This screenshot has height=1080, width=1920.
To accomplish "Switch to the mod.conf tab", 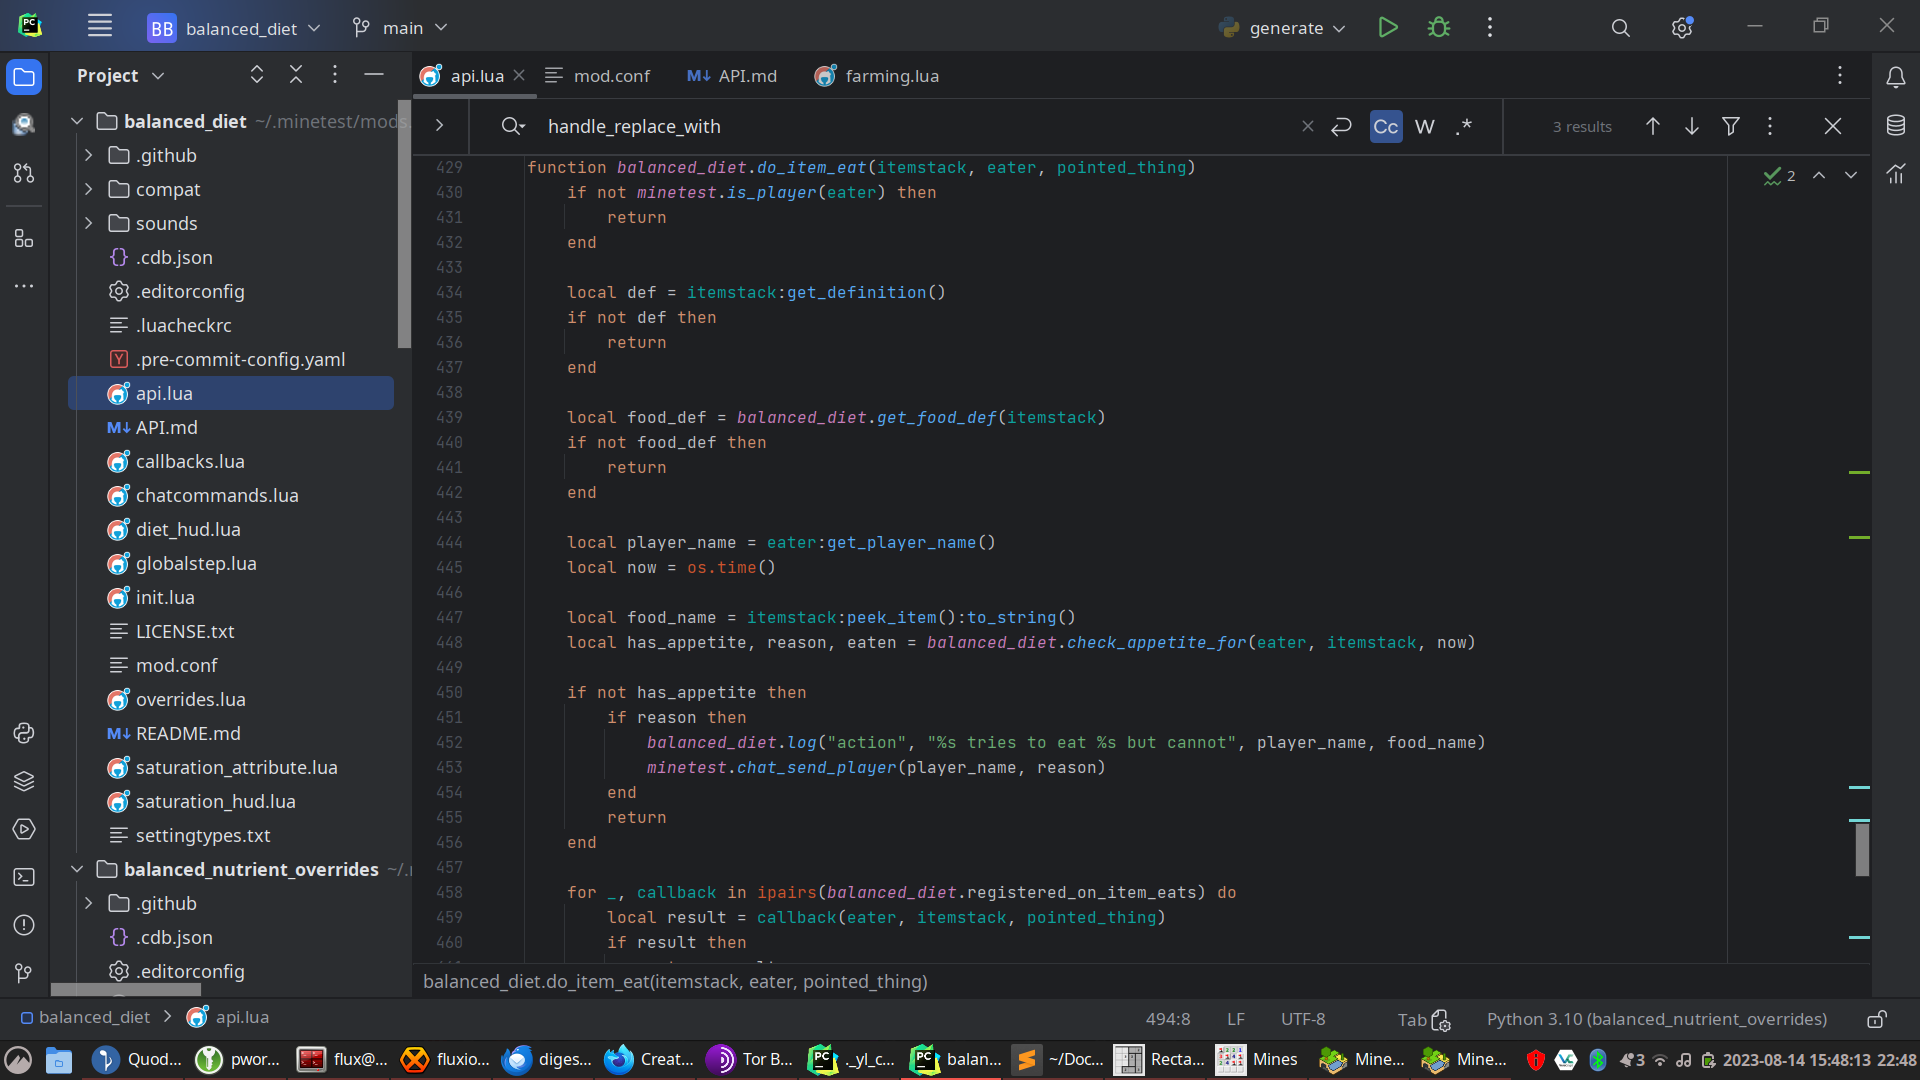I will point(598,76).
